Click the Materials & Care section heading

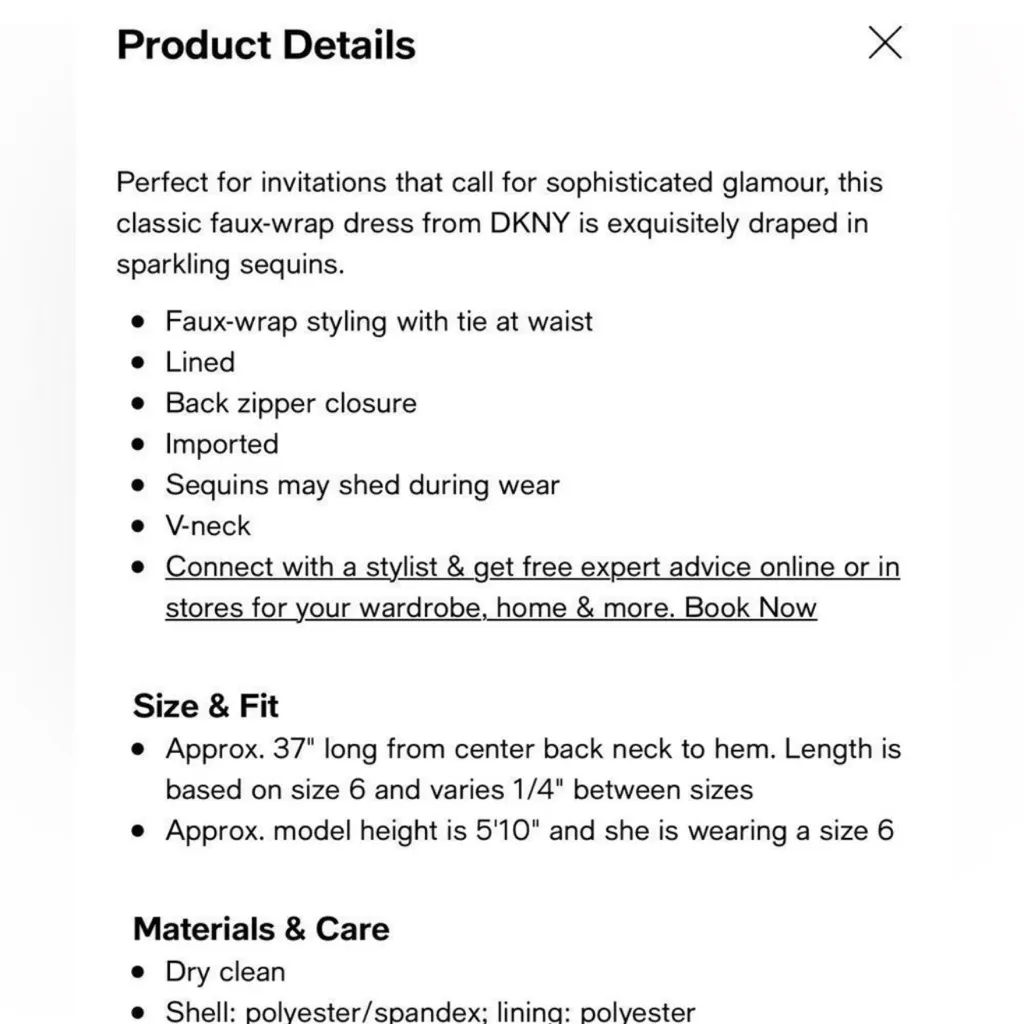(261, 929)
